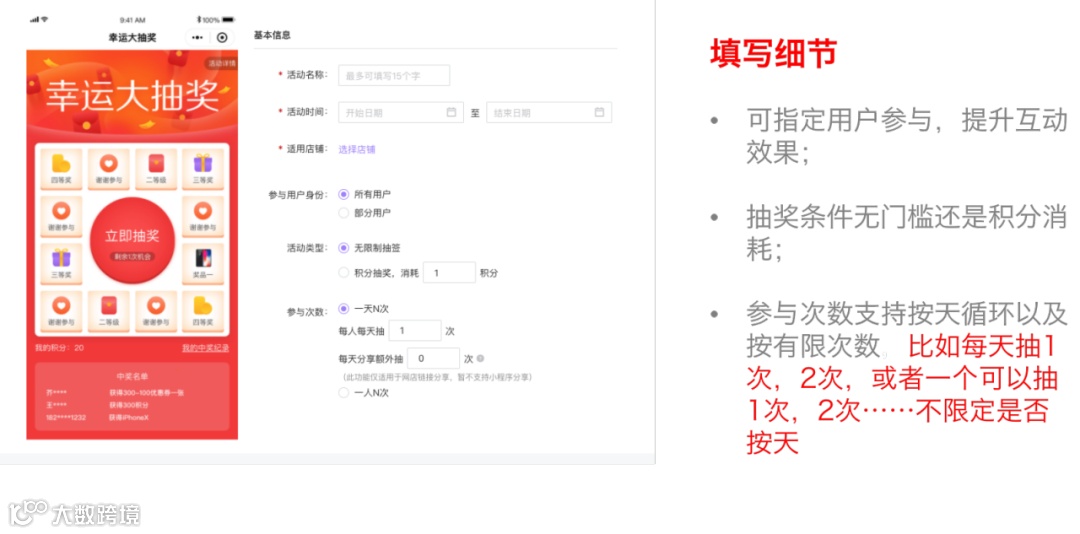The image size is (1080, 534).
Task: Click 我的积分: 20 text
Action: [59, 348]
